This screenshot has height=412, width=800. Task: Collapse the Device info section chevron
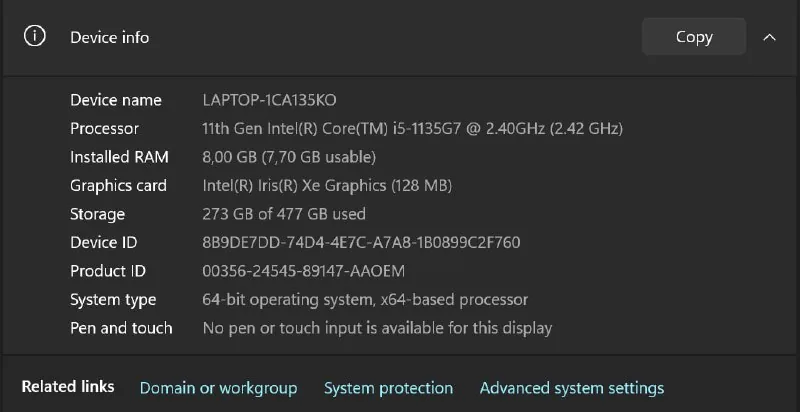click(x=769, y=37)
